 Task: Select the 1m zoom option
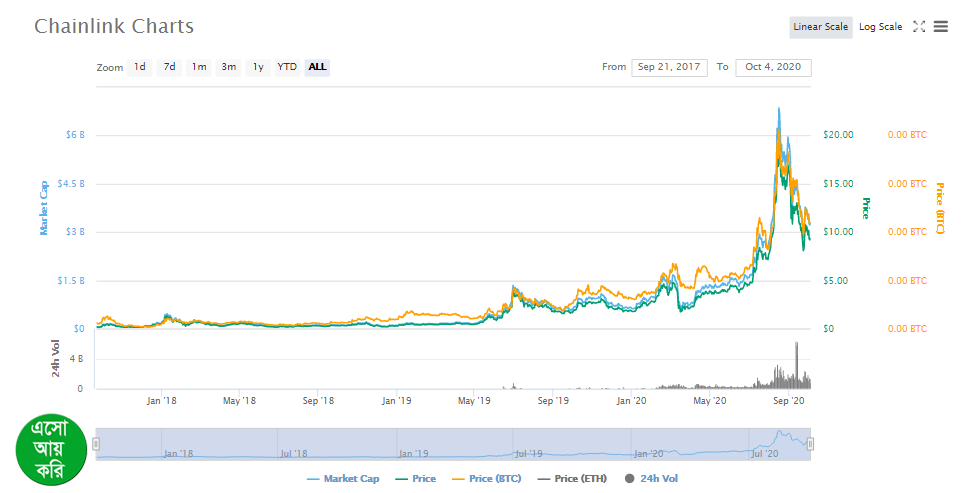tap(199, 67)
